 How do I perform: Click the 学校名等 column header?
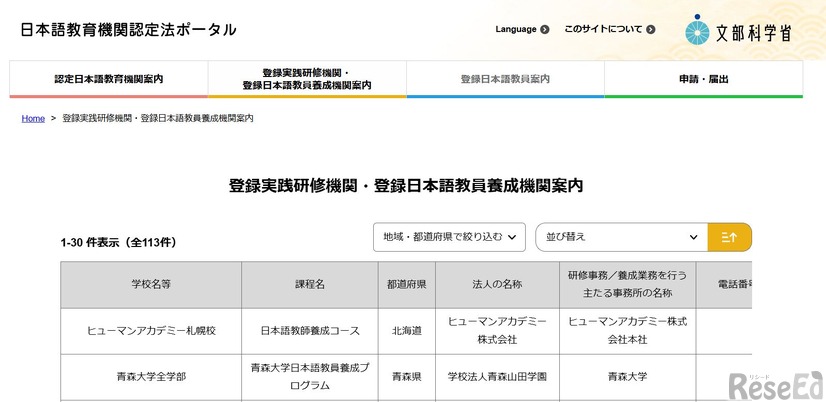tap(151, 285)
